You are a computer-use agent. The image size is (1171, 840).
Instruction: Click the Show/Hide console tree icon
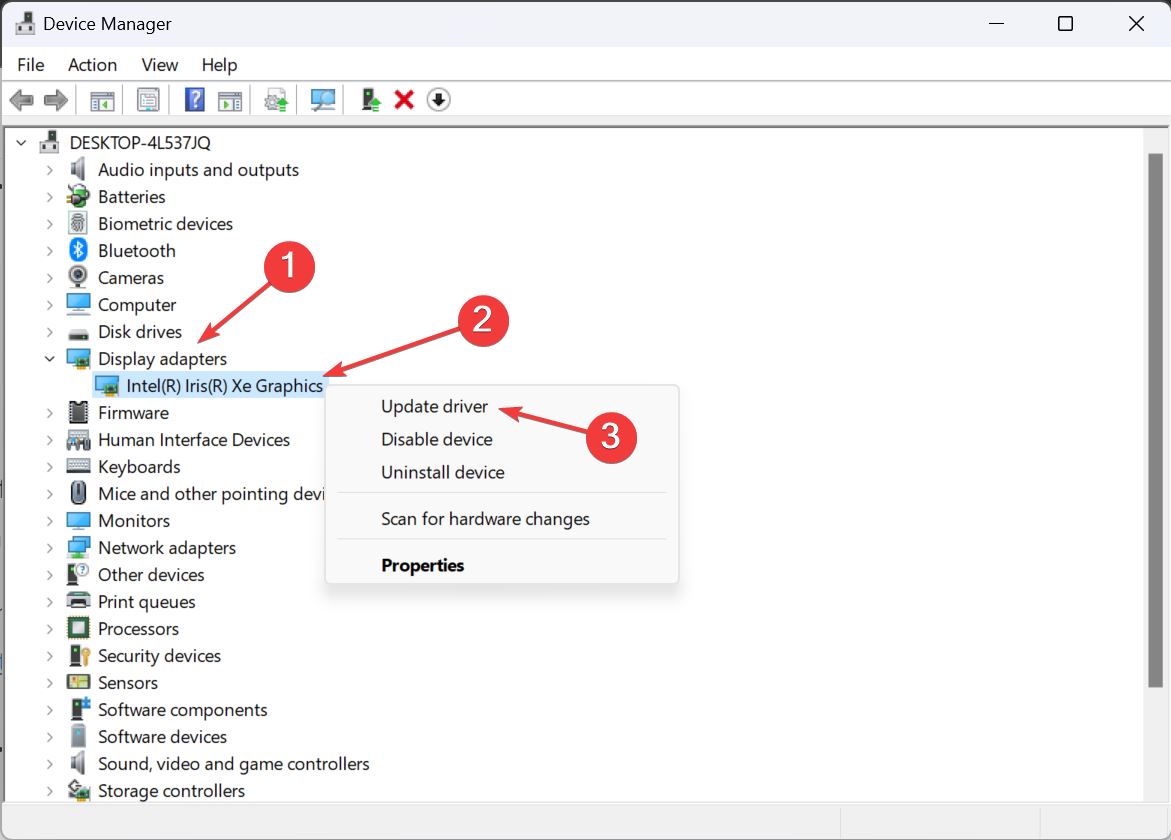point(102,100)
